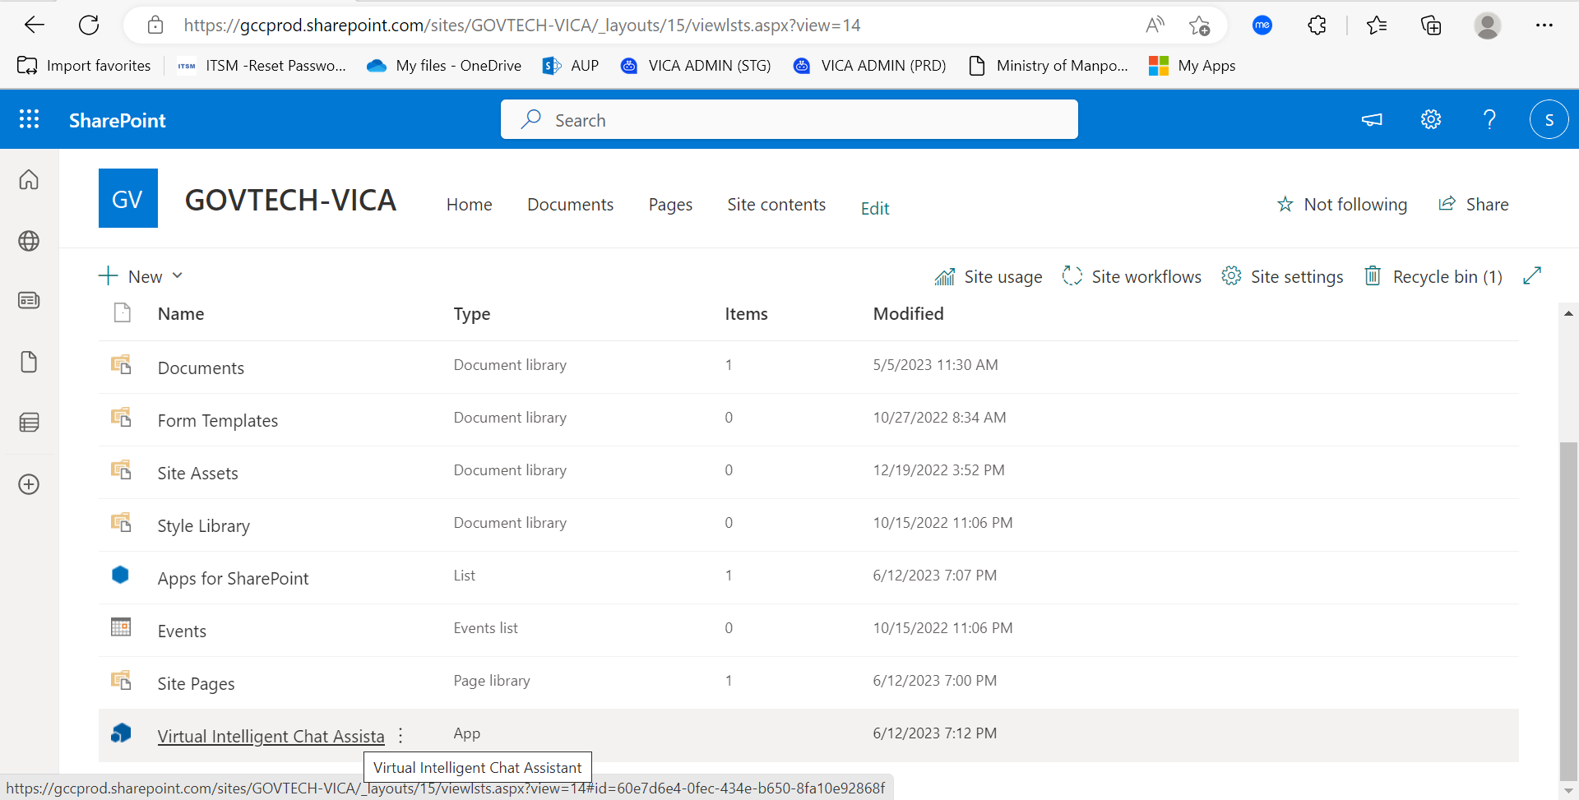Open My files icon in left rail
1579x800 pixels.
pyautogui.click(x=29, y=362)
